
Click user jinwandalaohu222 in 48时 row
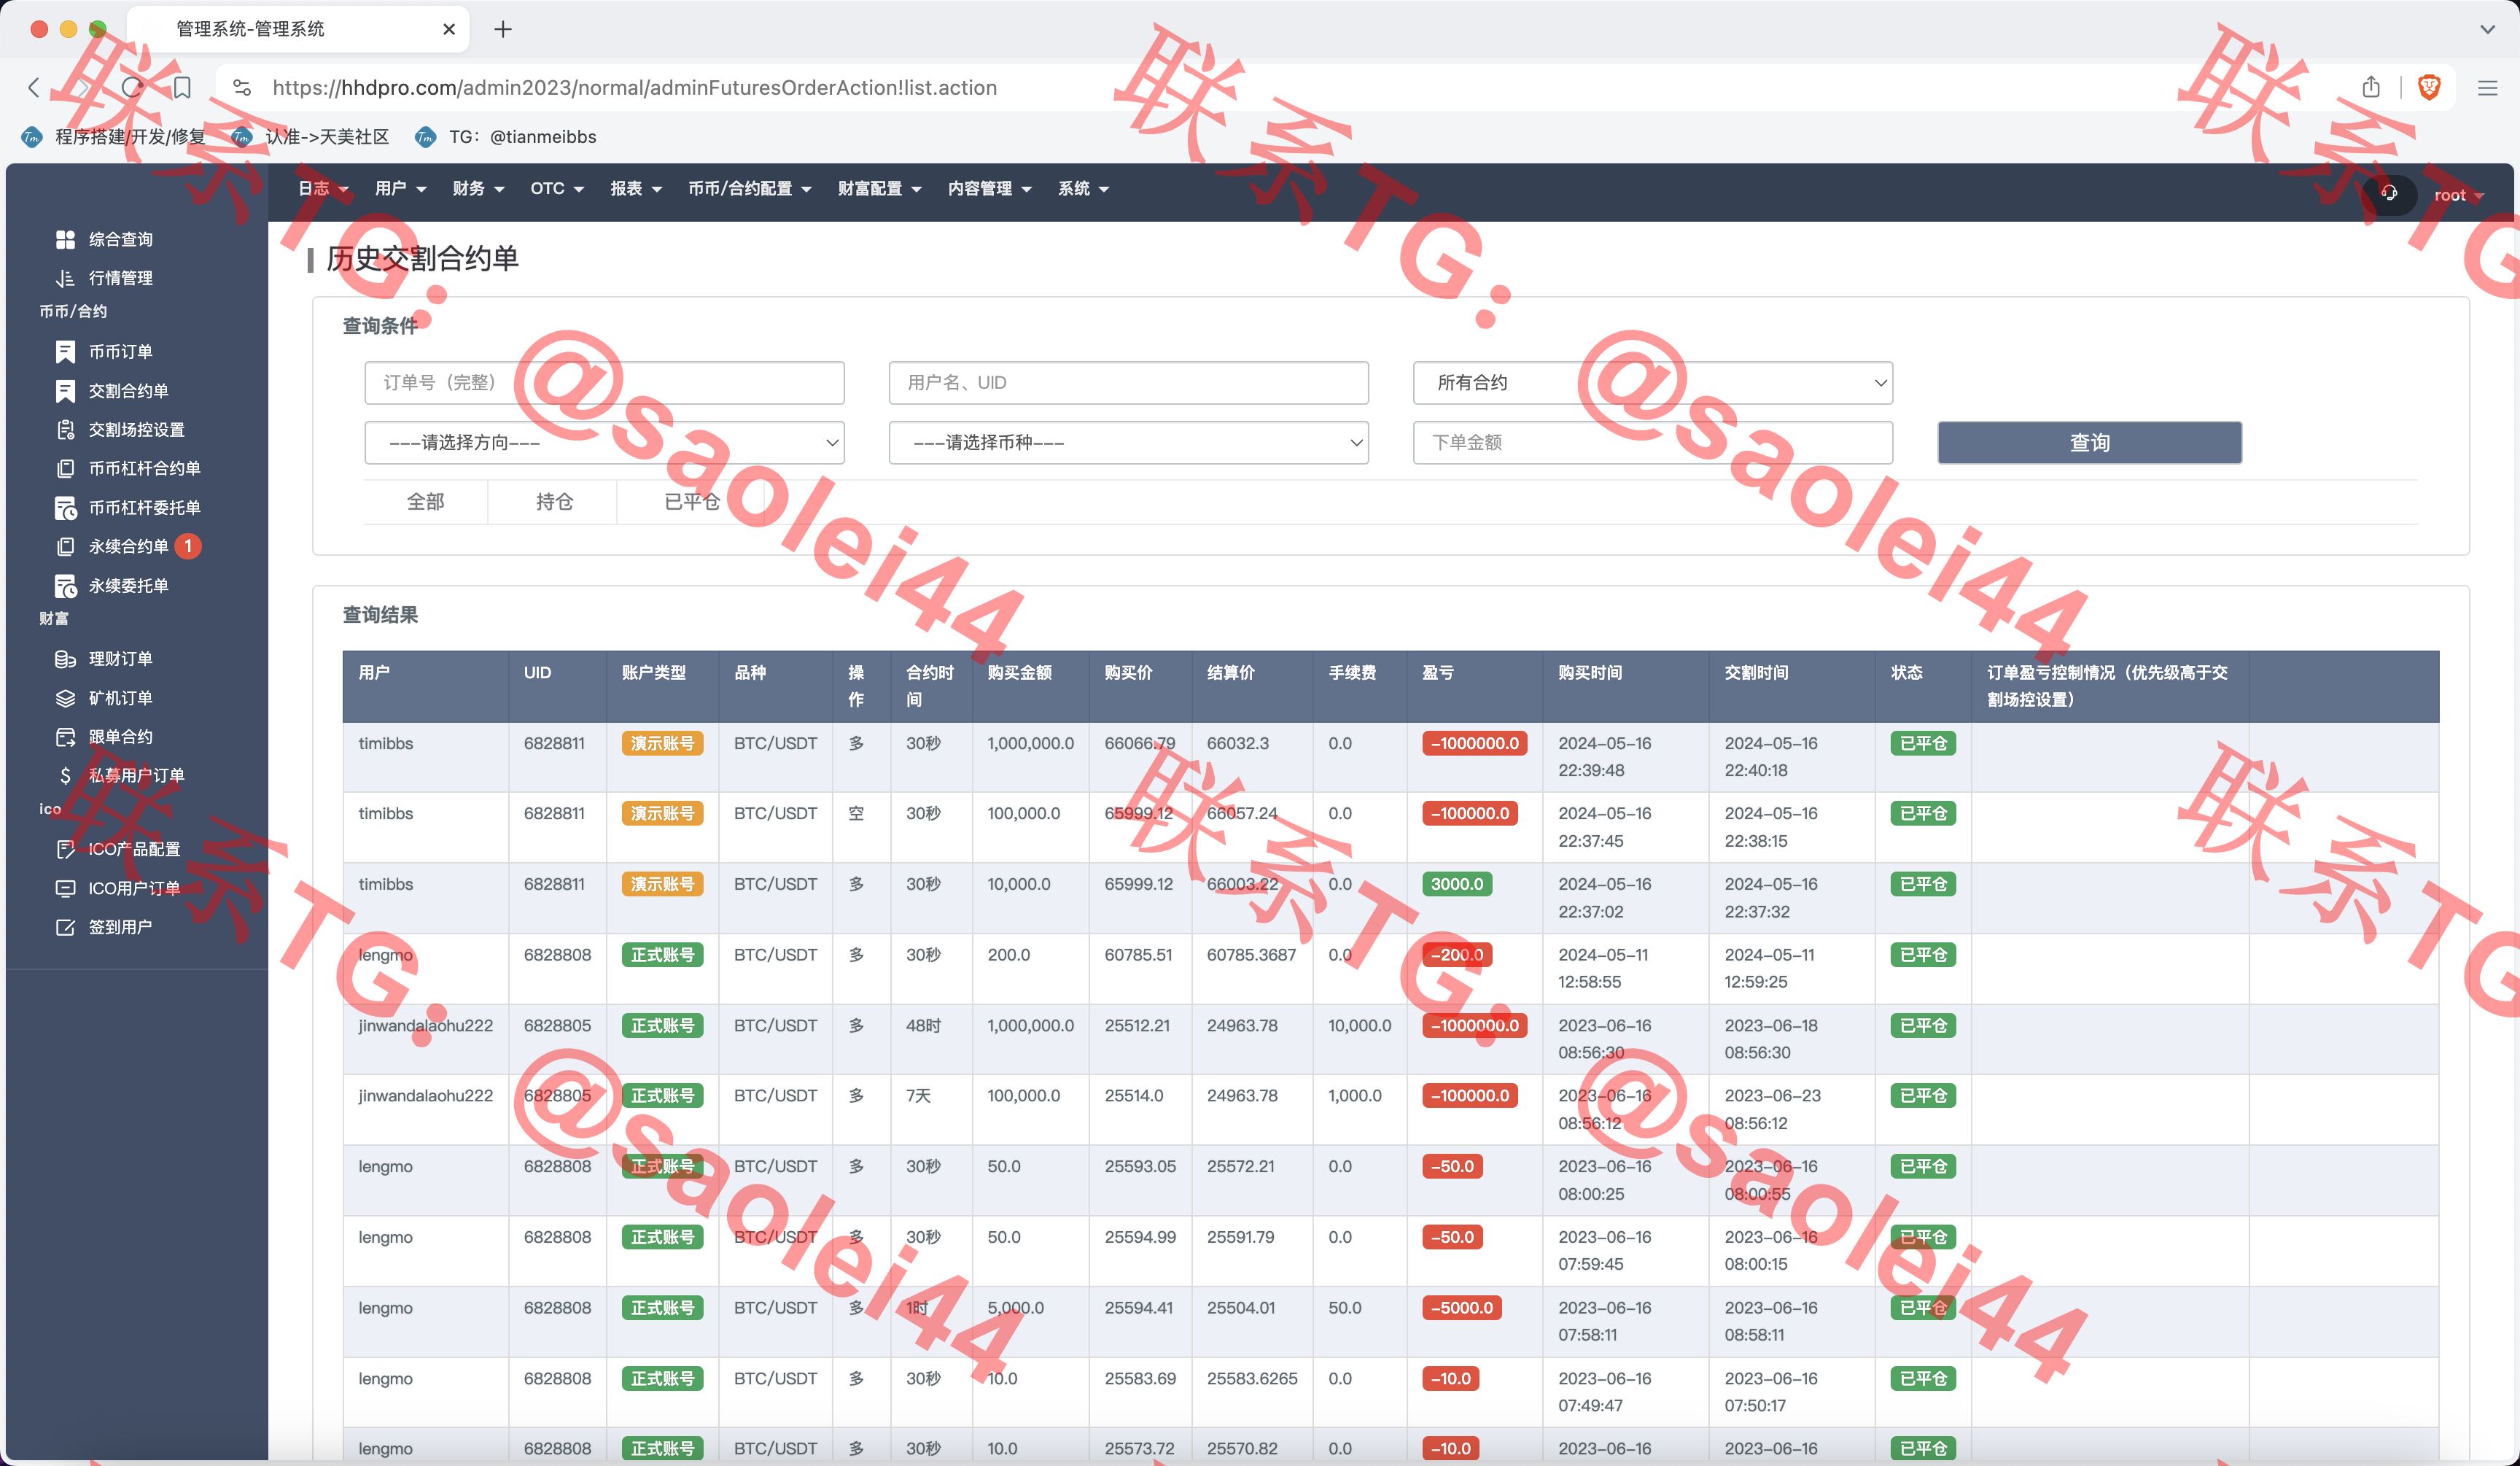click(425, 1026)
